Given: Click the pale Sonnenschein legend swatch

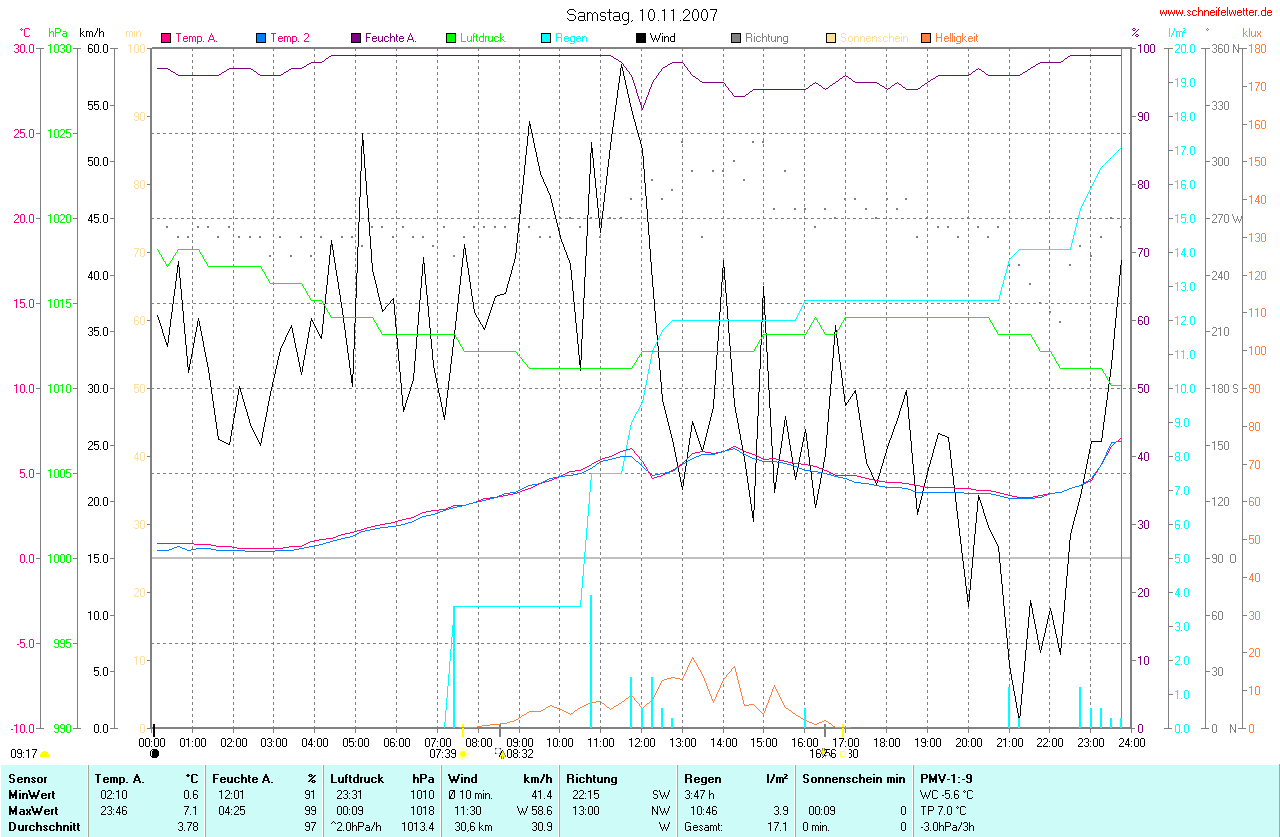Looking at the screenshot, I should pos(830,38).
